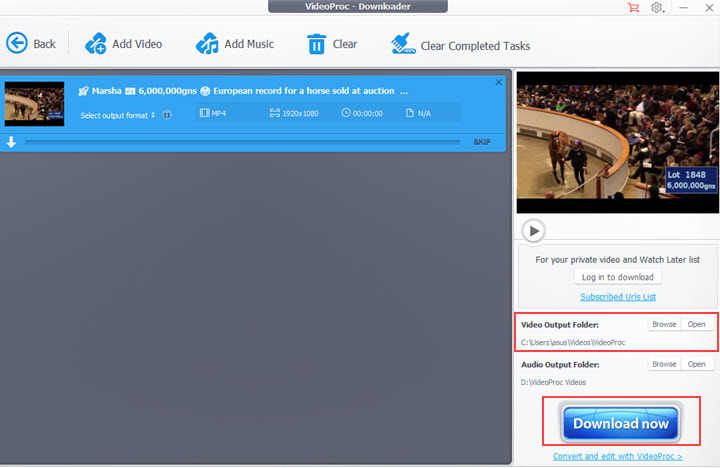Click the Add Music note icon
This screenshot has height=468, width=720.
point(207,44)
